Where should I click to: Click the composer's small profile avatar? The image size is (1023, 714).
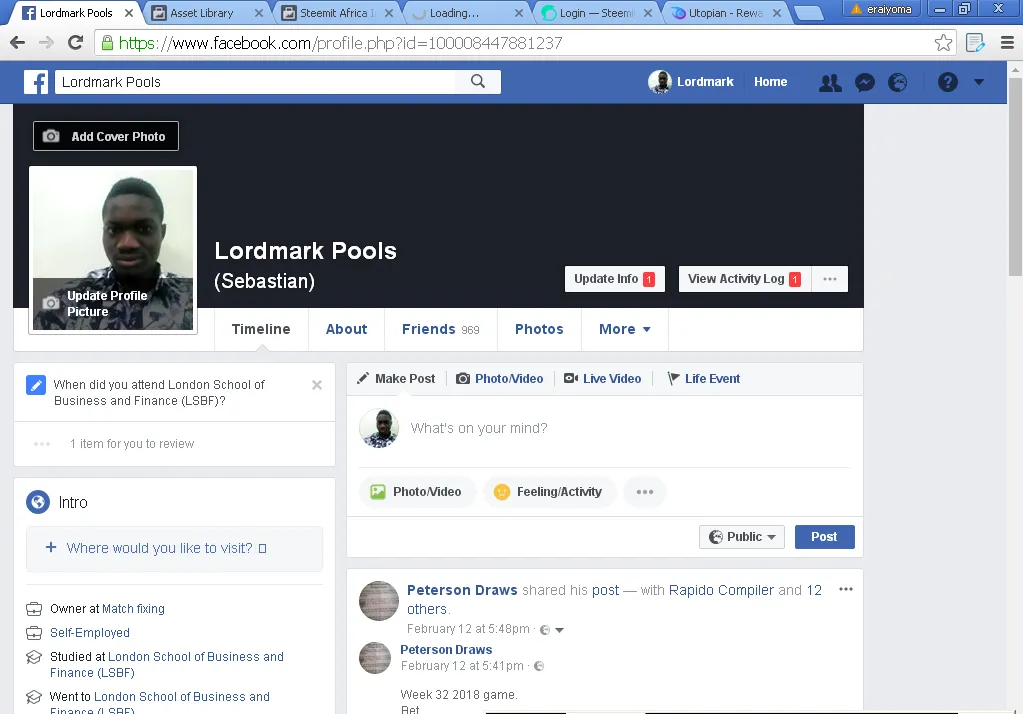pyautogui.click(x=379, y=428)
